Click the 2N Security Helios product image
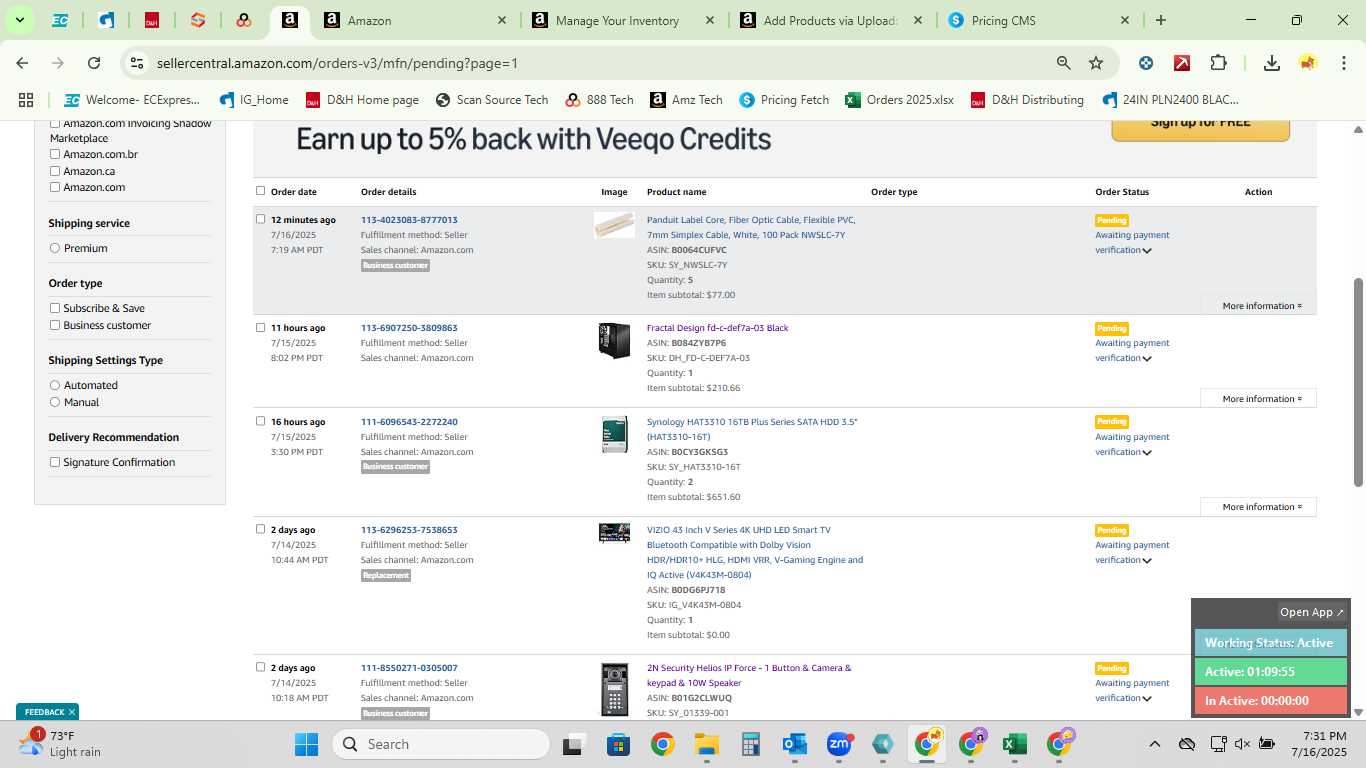This screenshot has width=1366, height=768. tap(614, 689)
